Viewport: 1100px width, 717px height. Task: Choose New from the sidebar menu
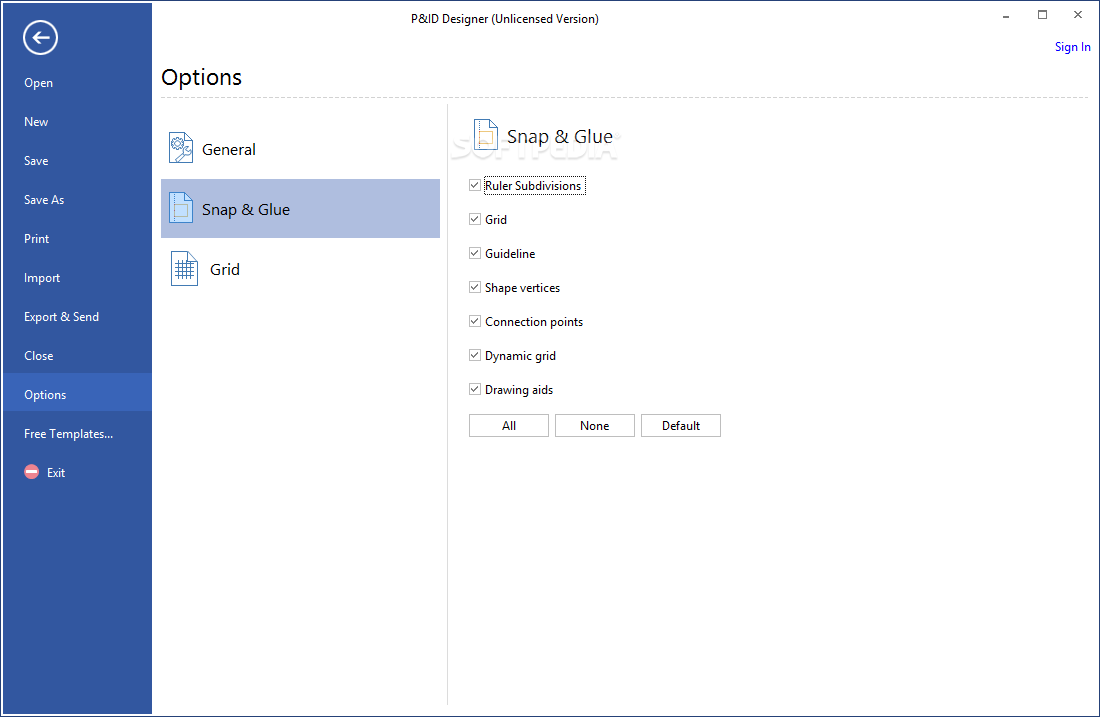tap(36, 121)
